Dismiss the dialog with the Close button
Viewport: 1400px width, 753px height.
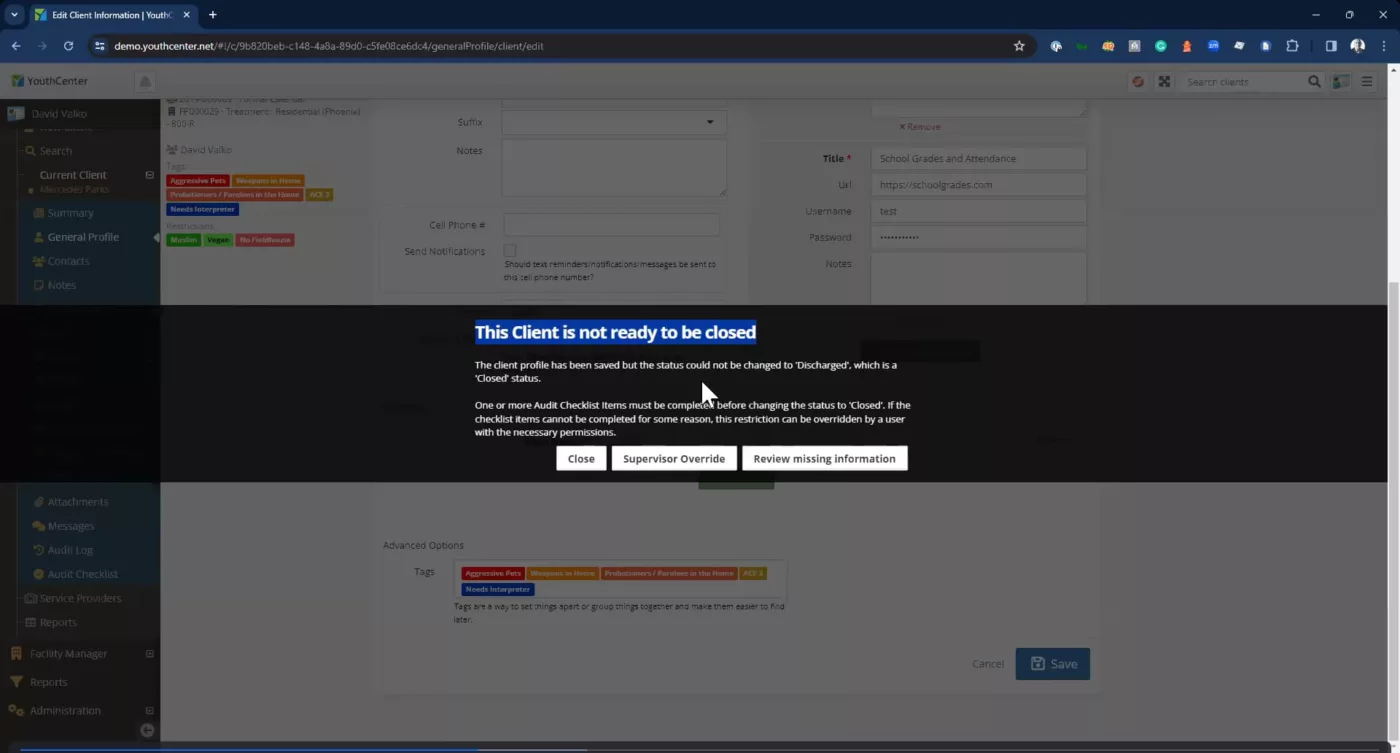[581, 459]
